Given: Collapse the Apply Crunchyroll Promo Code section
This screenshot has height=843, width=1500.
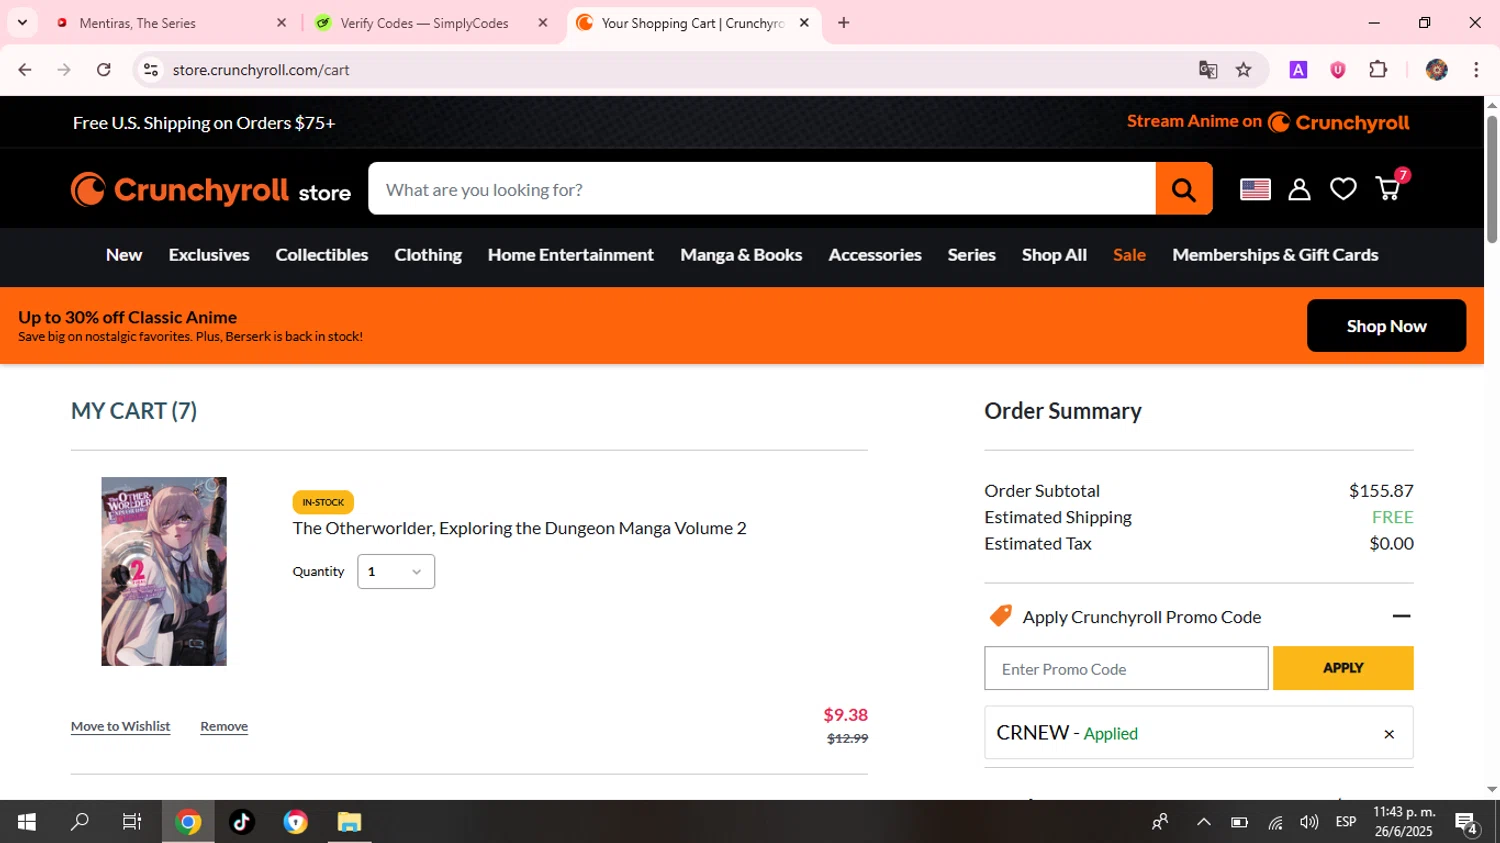Looking at the screenshot, I should pos(1402,616).
